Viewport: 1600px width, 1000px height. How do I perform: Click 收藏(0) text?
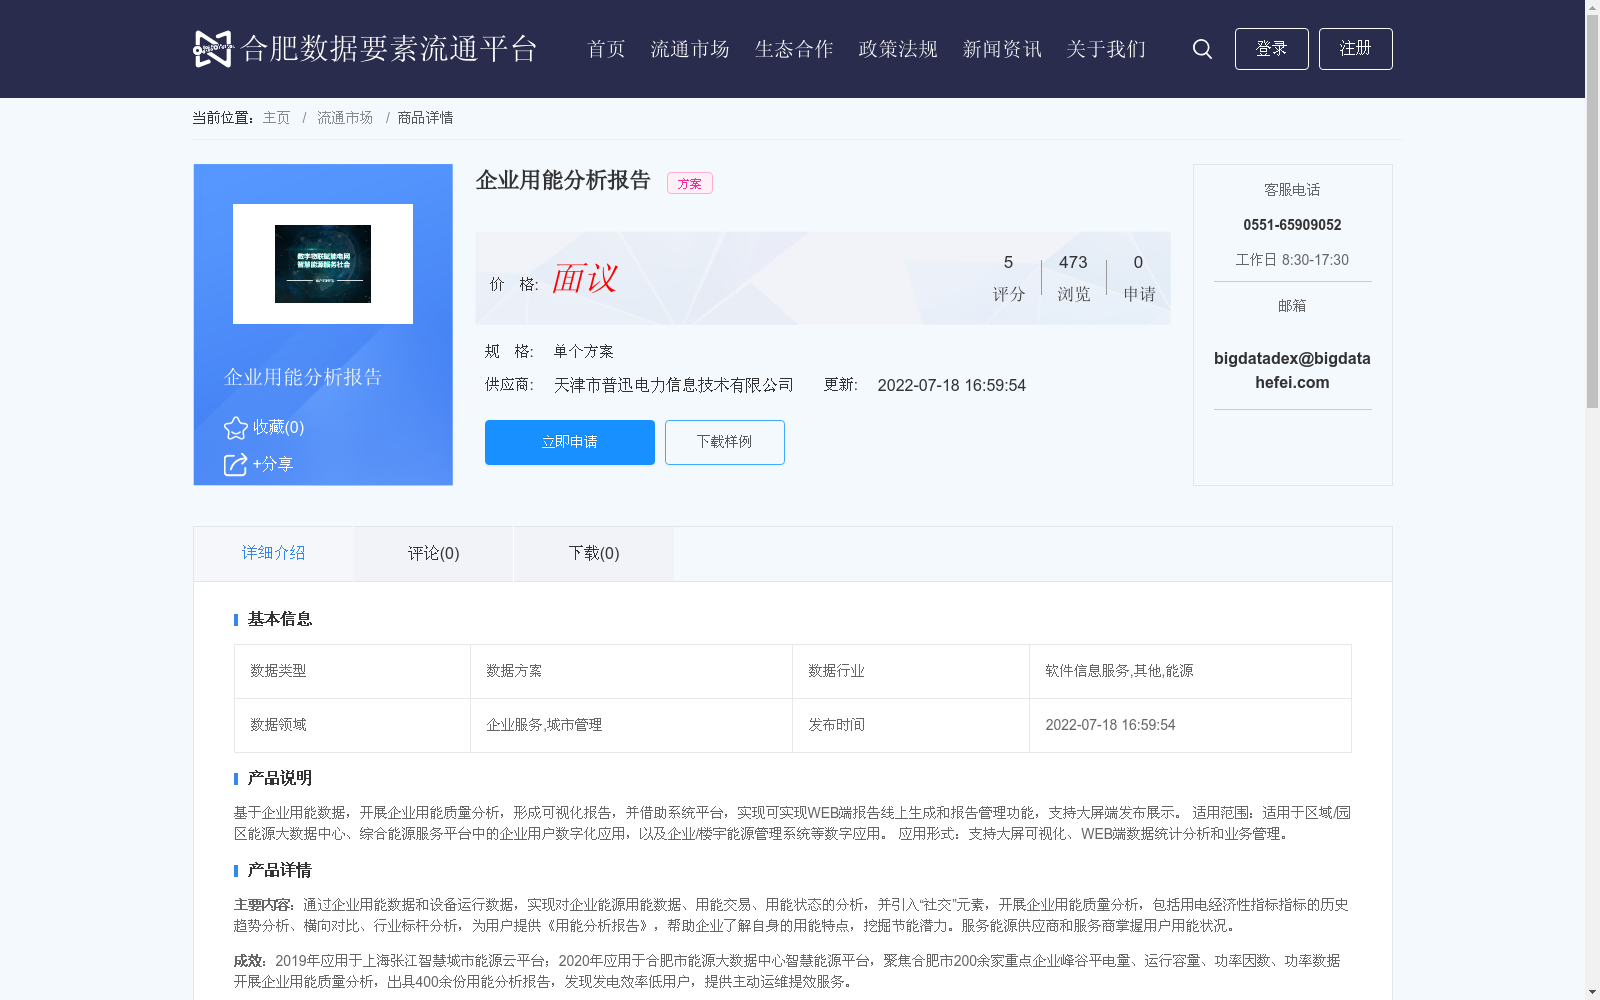click(x=279, y=427)
